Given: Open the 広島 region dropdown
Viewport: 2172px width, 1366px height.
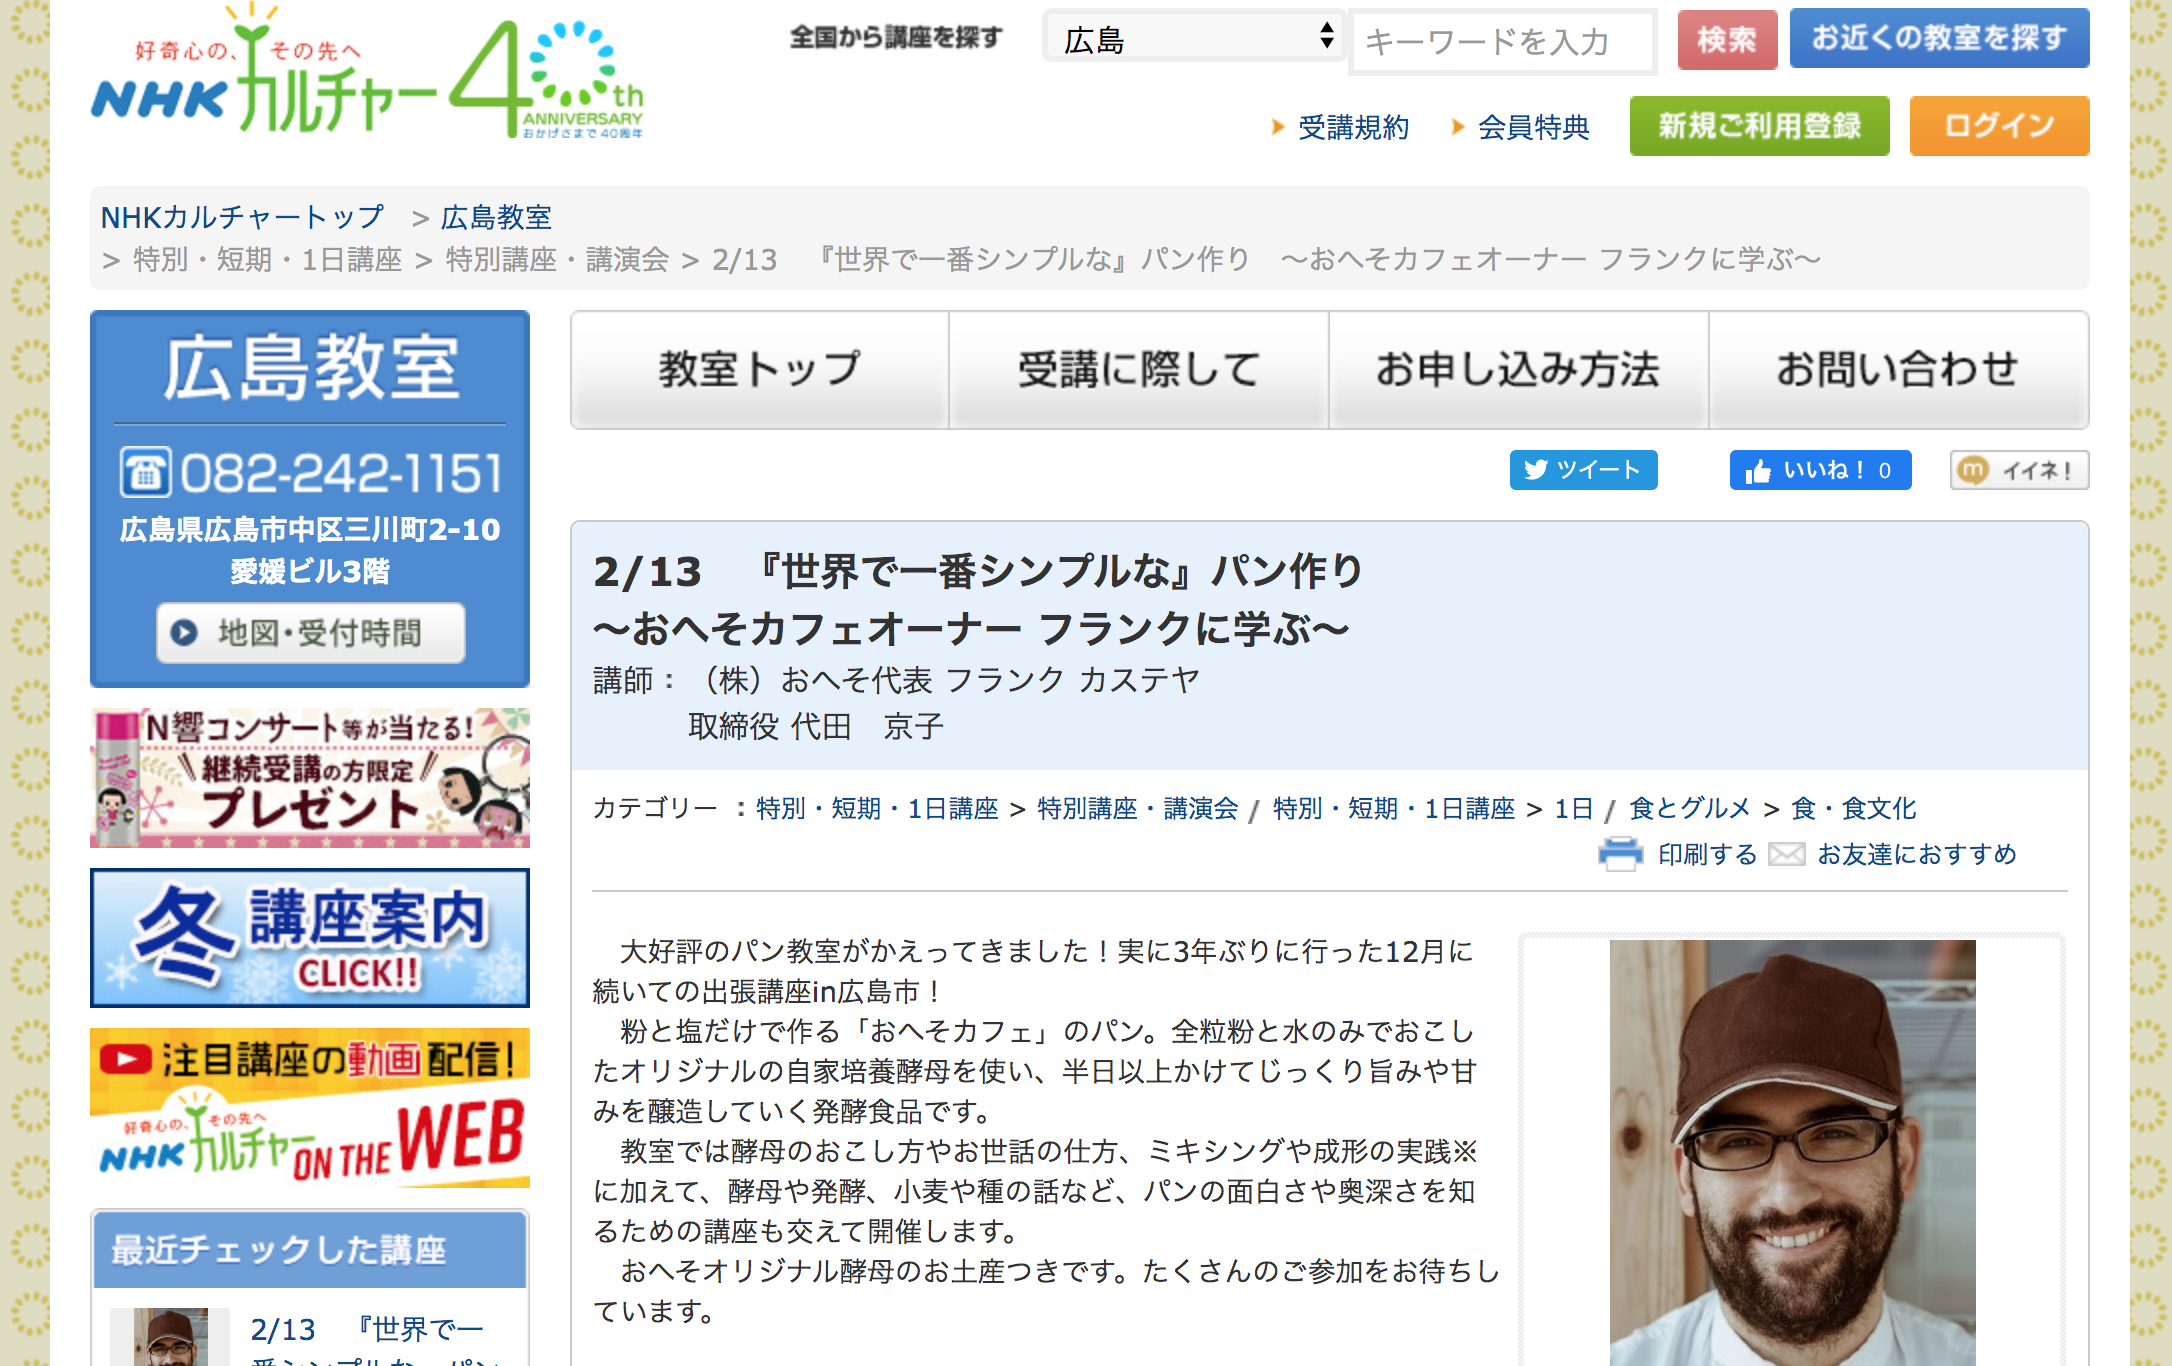Looking at the screenshot, I should (x=1195, y=38).
